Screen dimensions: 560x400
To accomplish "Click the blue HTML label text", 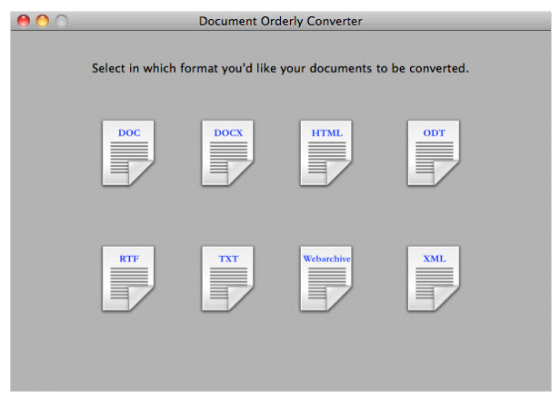I will pyautogui.click(x=327, y=133).
